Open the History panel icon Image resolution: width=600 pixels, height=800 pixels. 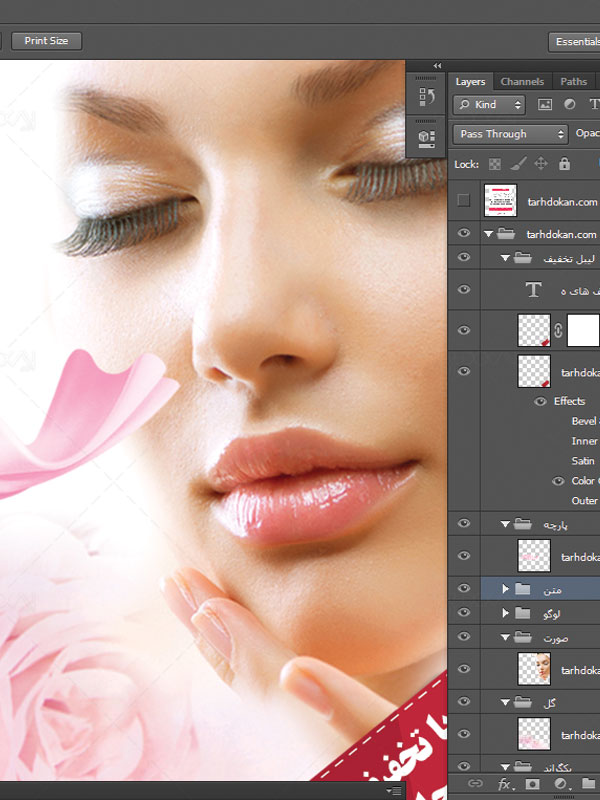(427, 96)
